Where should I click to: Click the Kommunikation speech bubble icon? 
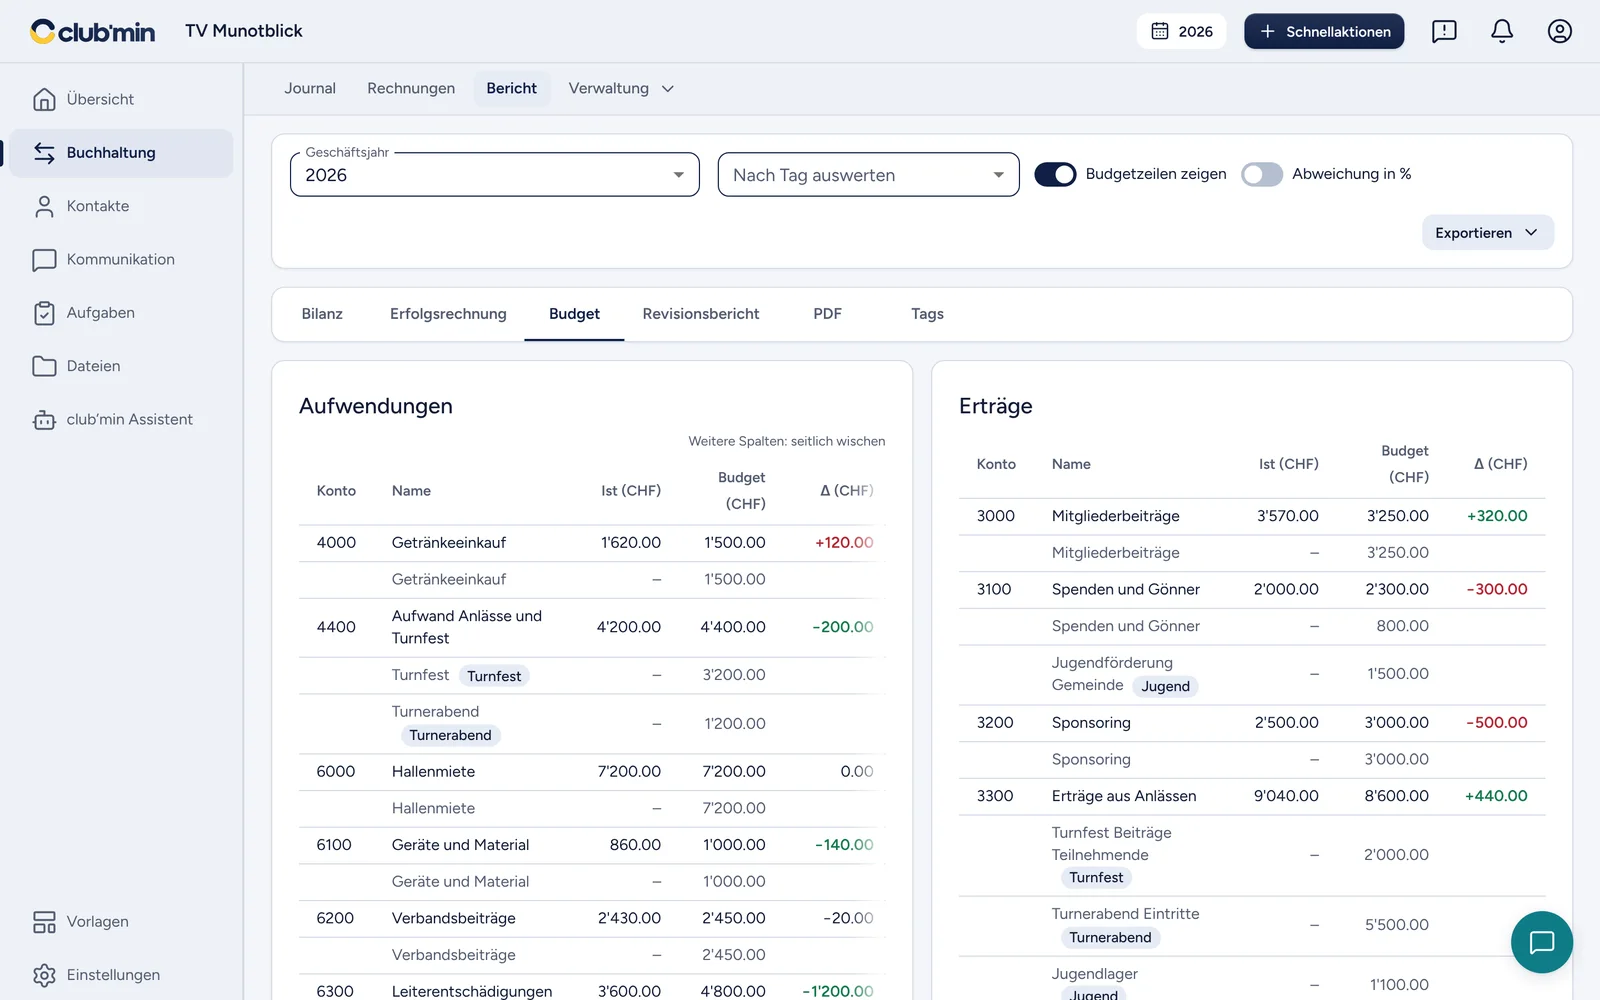(x=44, y=260)
